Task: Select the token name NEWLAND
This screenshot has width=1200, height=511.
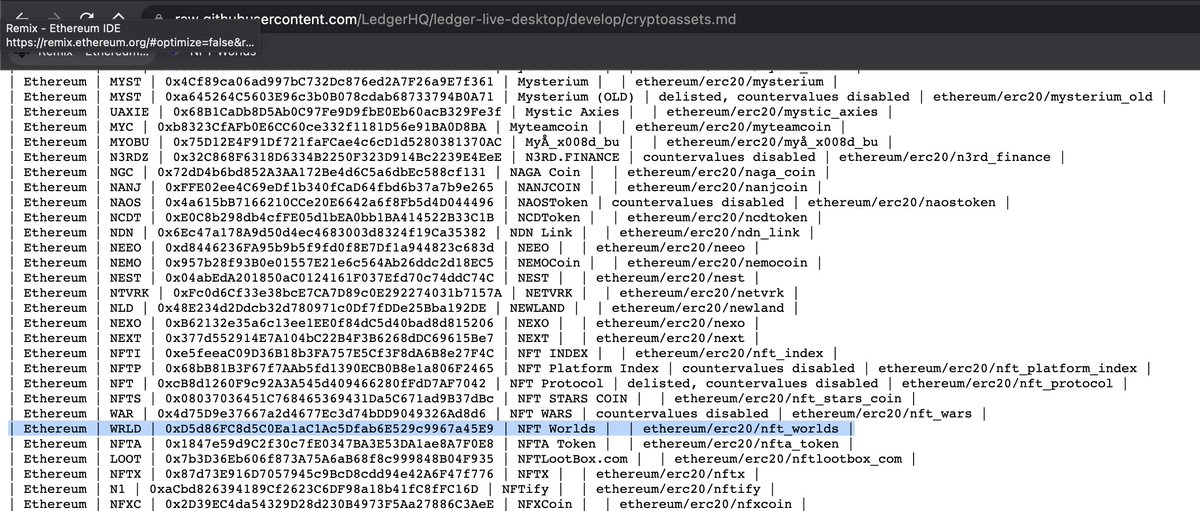Action: (536, 309)
